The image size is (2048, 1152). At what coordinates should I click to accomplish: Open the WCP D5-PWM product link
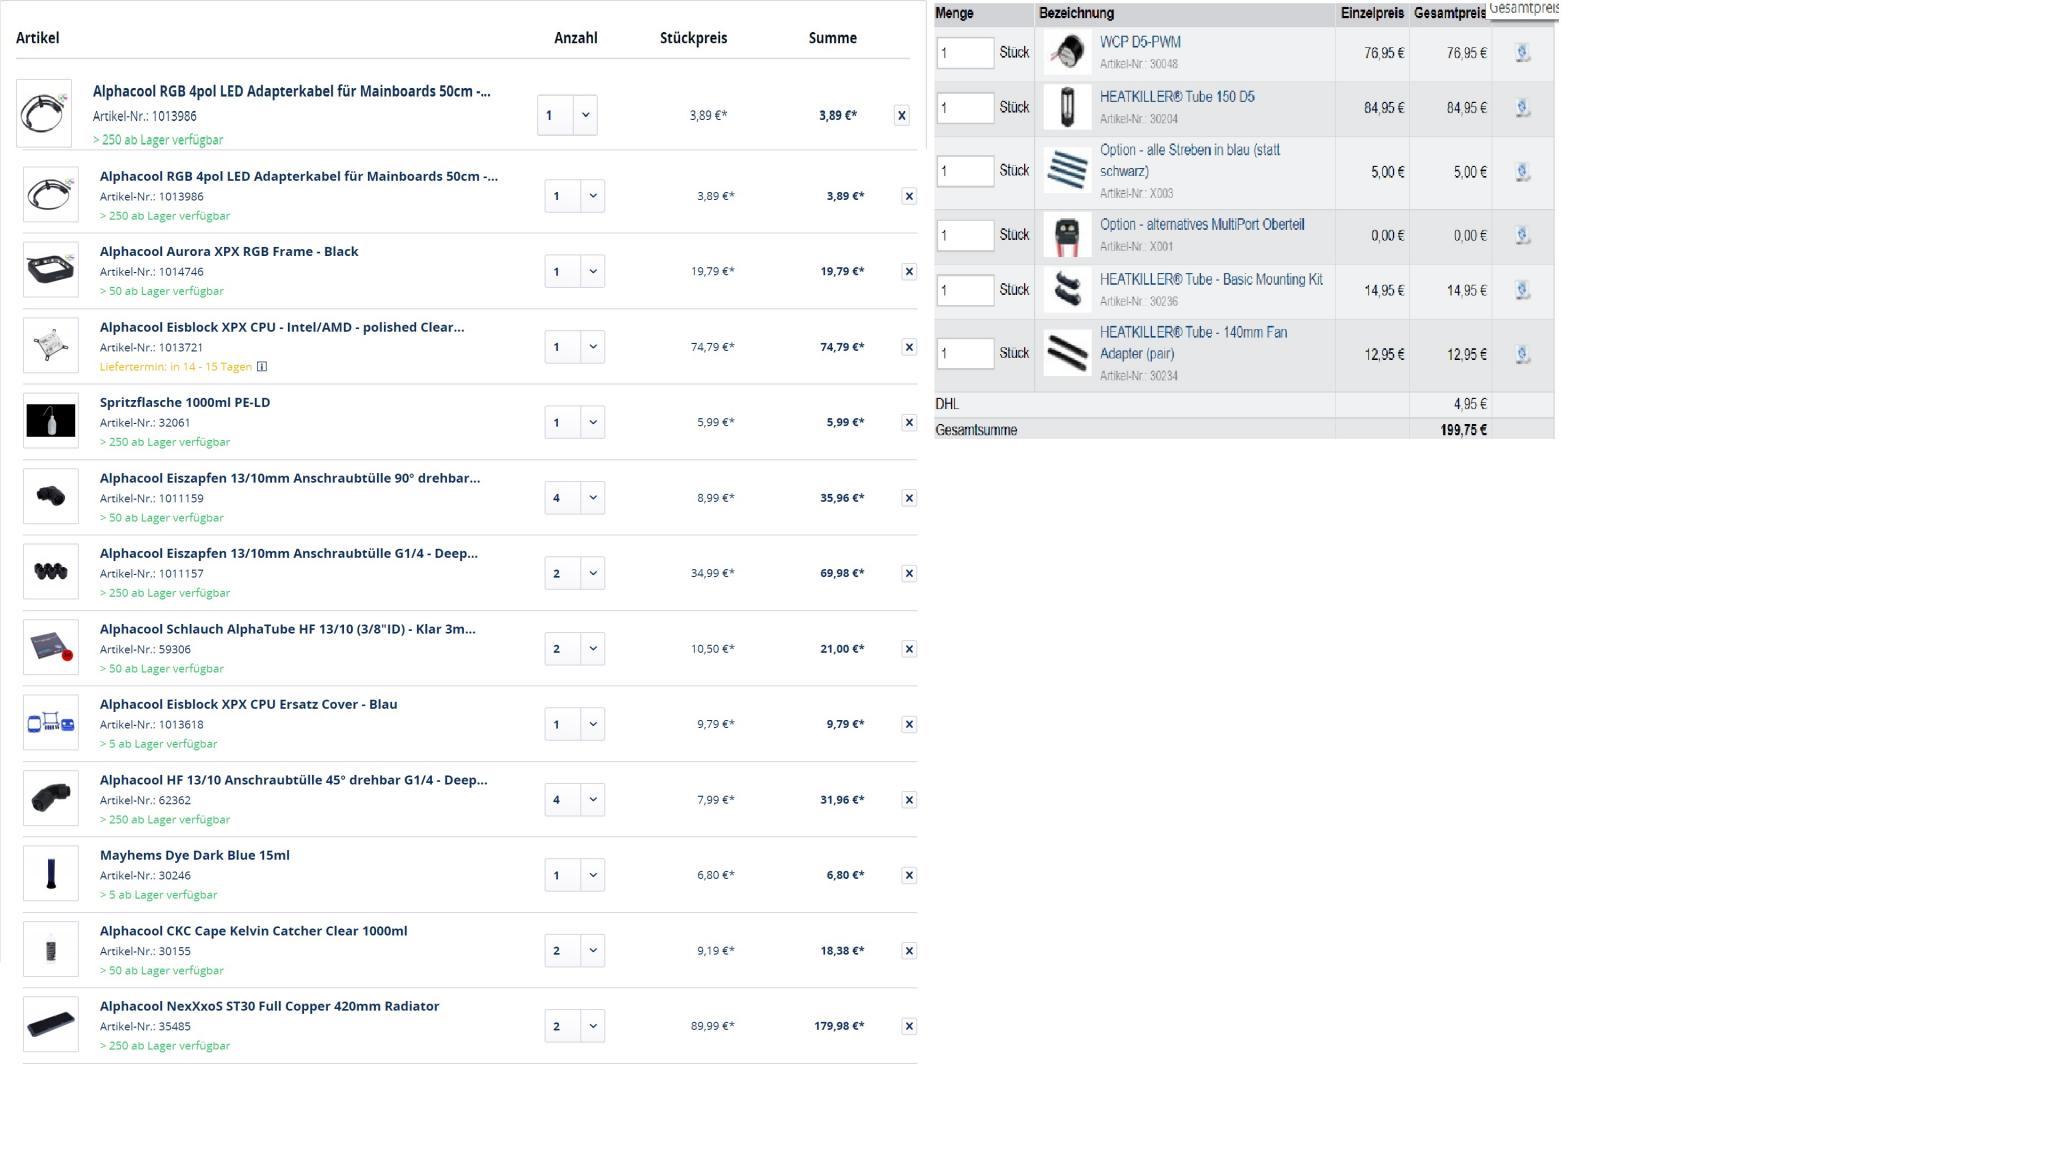point(1140,42)
